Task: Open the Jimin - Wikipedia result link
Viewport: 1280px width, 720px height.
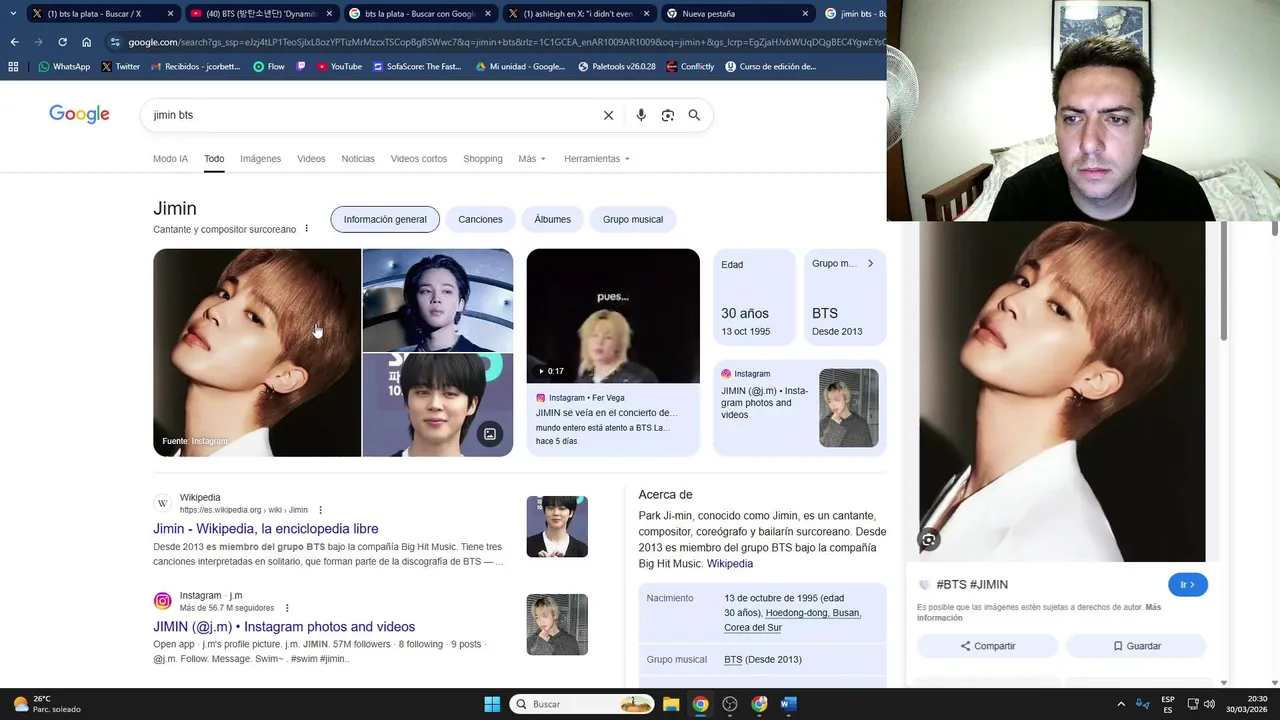Action: (266, 529)
